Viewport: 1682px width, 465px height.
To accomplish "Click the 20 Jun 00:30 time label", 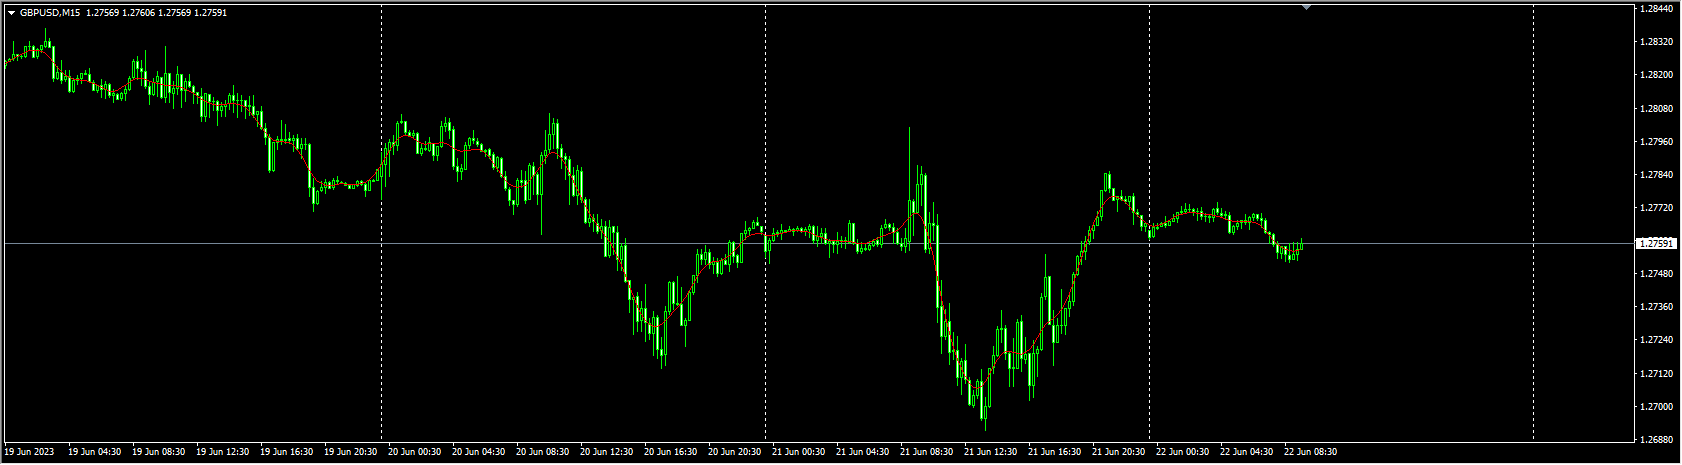I will pos(414,452).
